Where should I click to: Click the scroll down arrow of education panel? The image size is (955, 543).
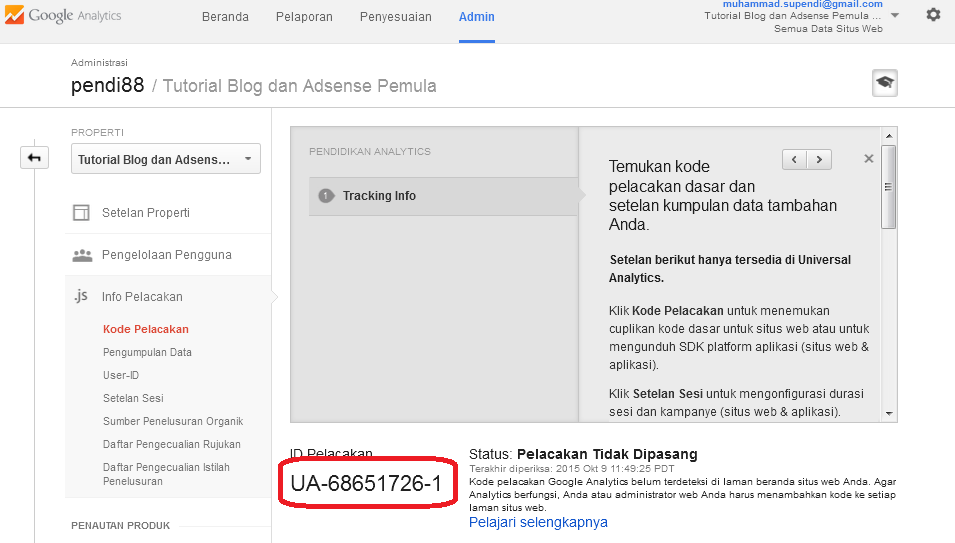pyautogui.click(x=889, y=413)
